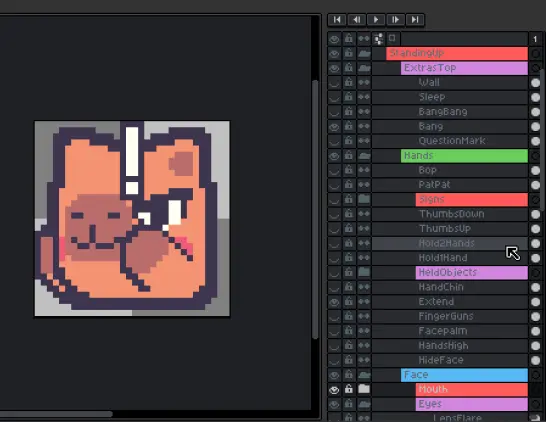Expand the HeldObjects group folder
The height and width of the screenshot is (422, 546).
(364, 272)
